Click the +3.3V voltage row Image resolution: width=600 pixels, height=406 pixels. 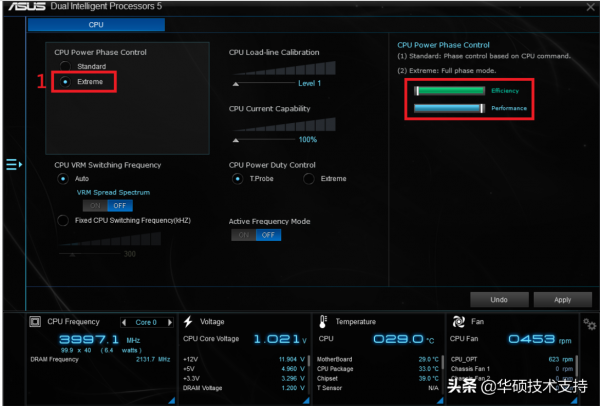[x=244, y=378]
